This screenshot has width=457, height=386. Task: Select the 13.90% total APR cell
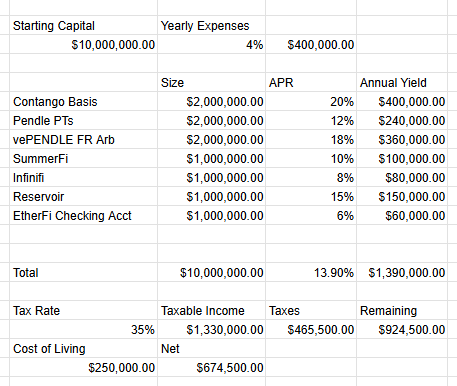point(311,272)
